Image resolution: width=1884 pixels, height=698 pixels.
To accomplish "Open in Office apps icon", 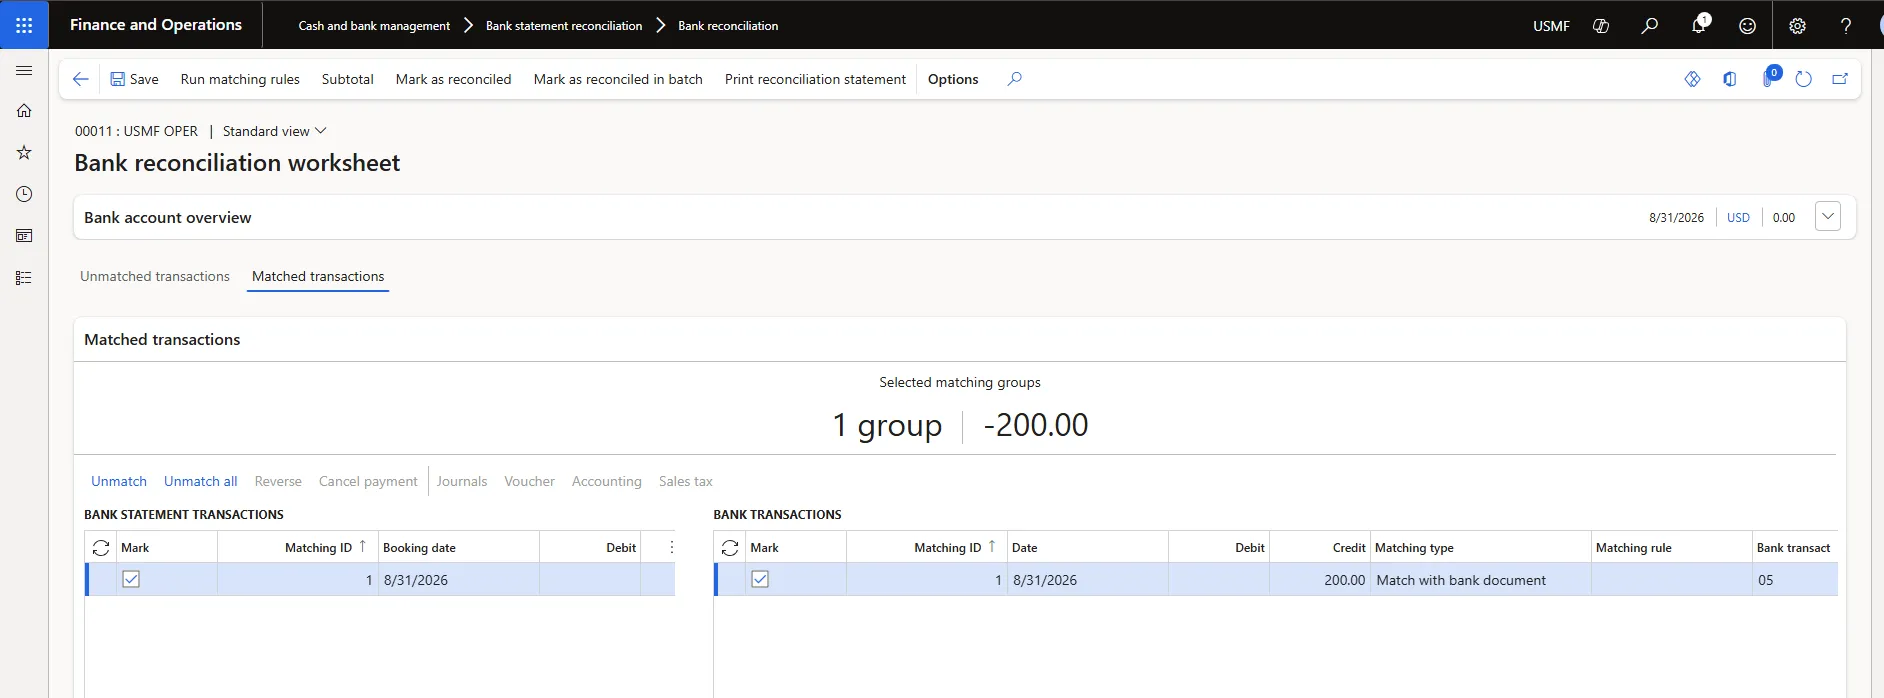I will [x=1729, y=79].
